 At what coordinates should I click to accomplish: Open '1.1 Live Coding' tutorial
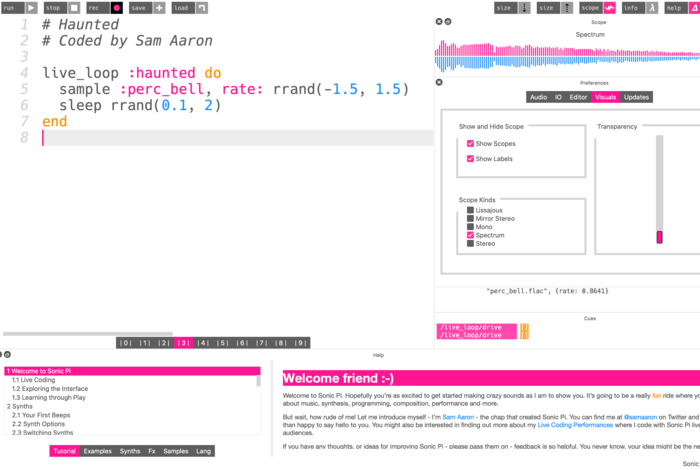tap(33, 380)
